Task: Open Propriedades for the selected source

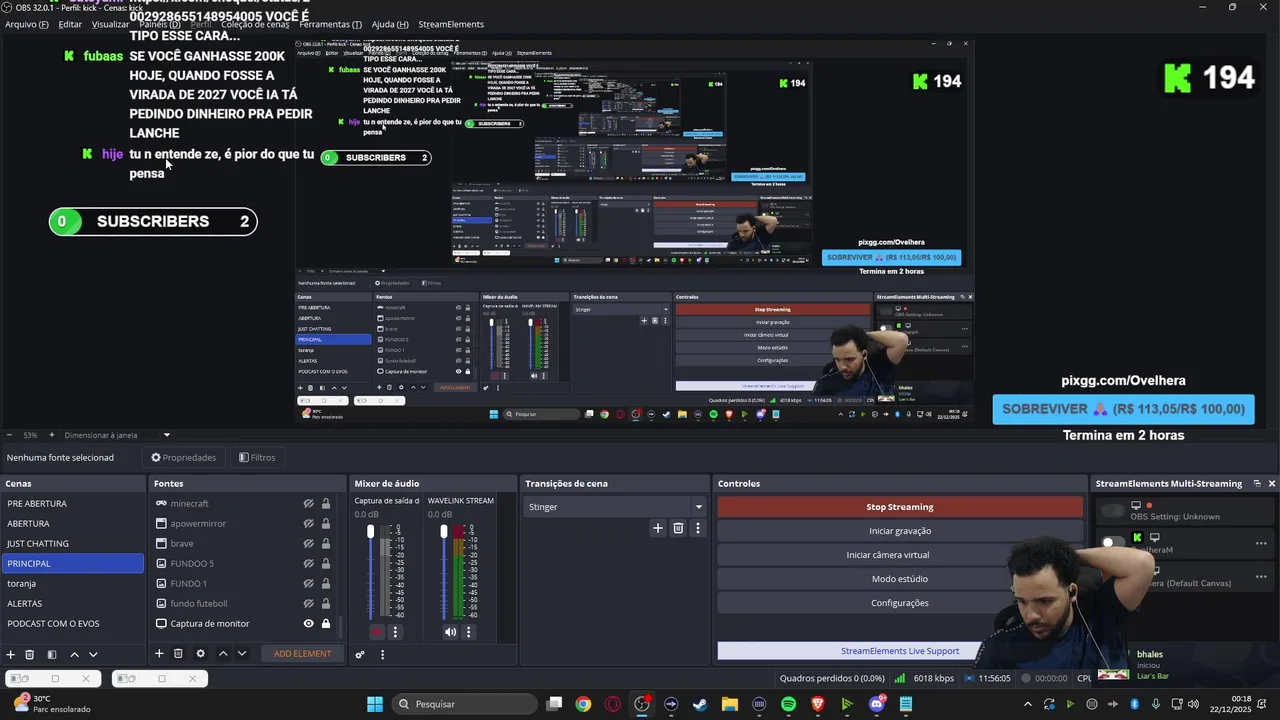Action: pyautogui.click(x=183, y=458)
